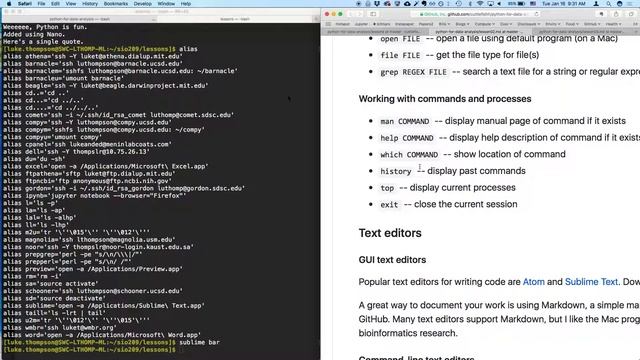Open the Edit menu

55,4
